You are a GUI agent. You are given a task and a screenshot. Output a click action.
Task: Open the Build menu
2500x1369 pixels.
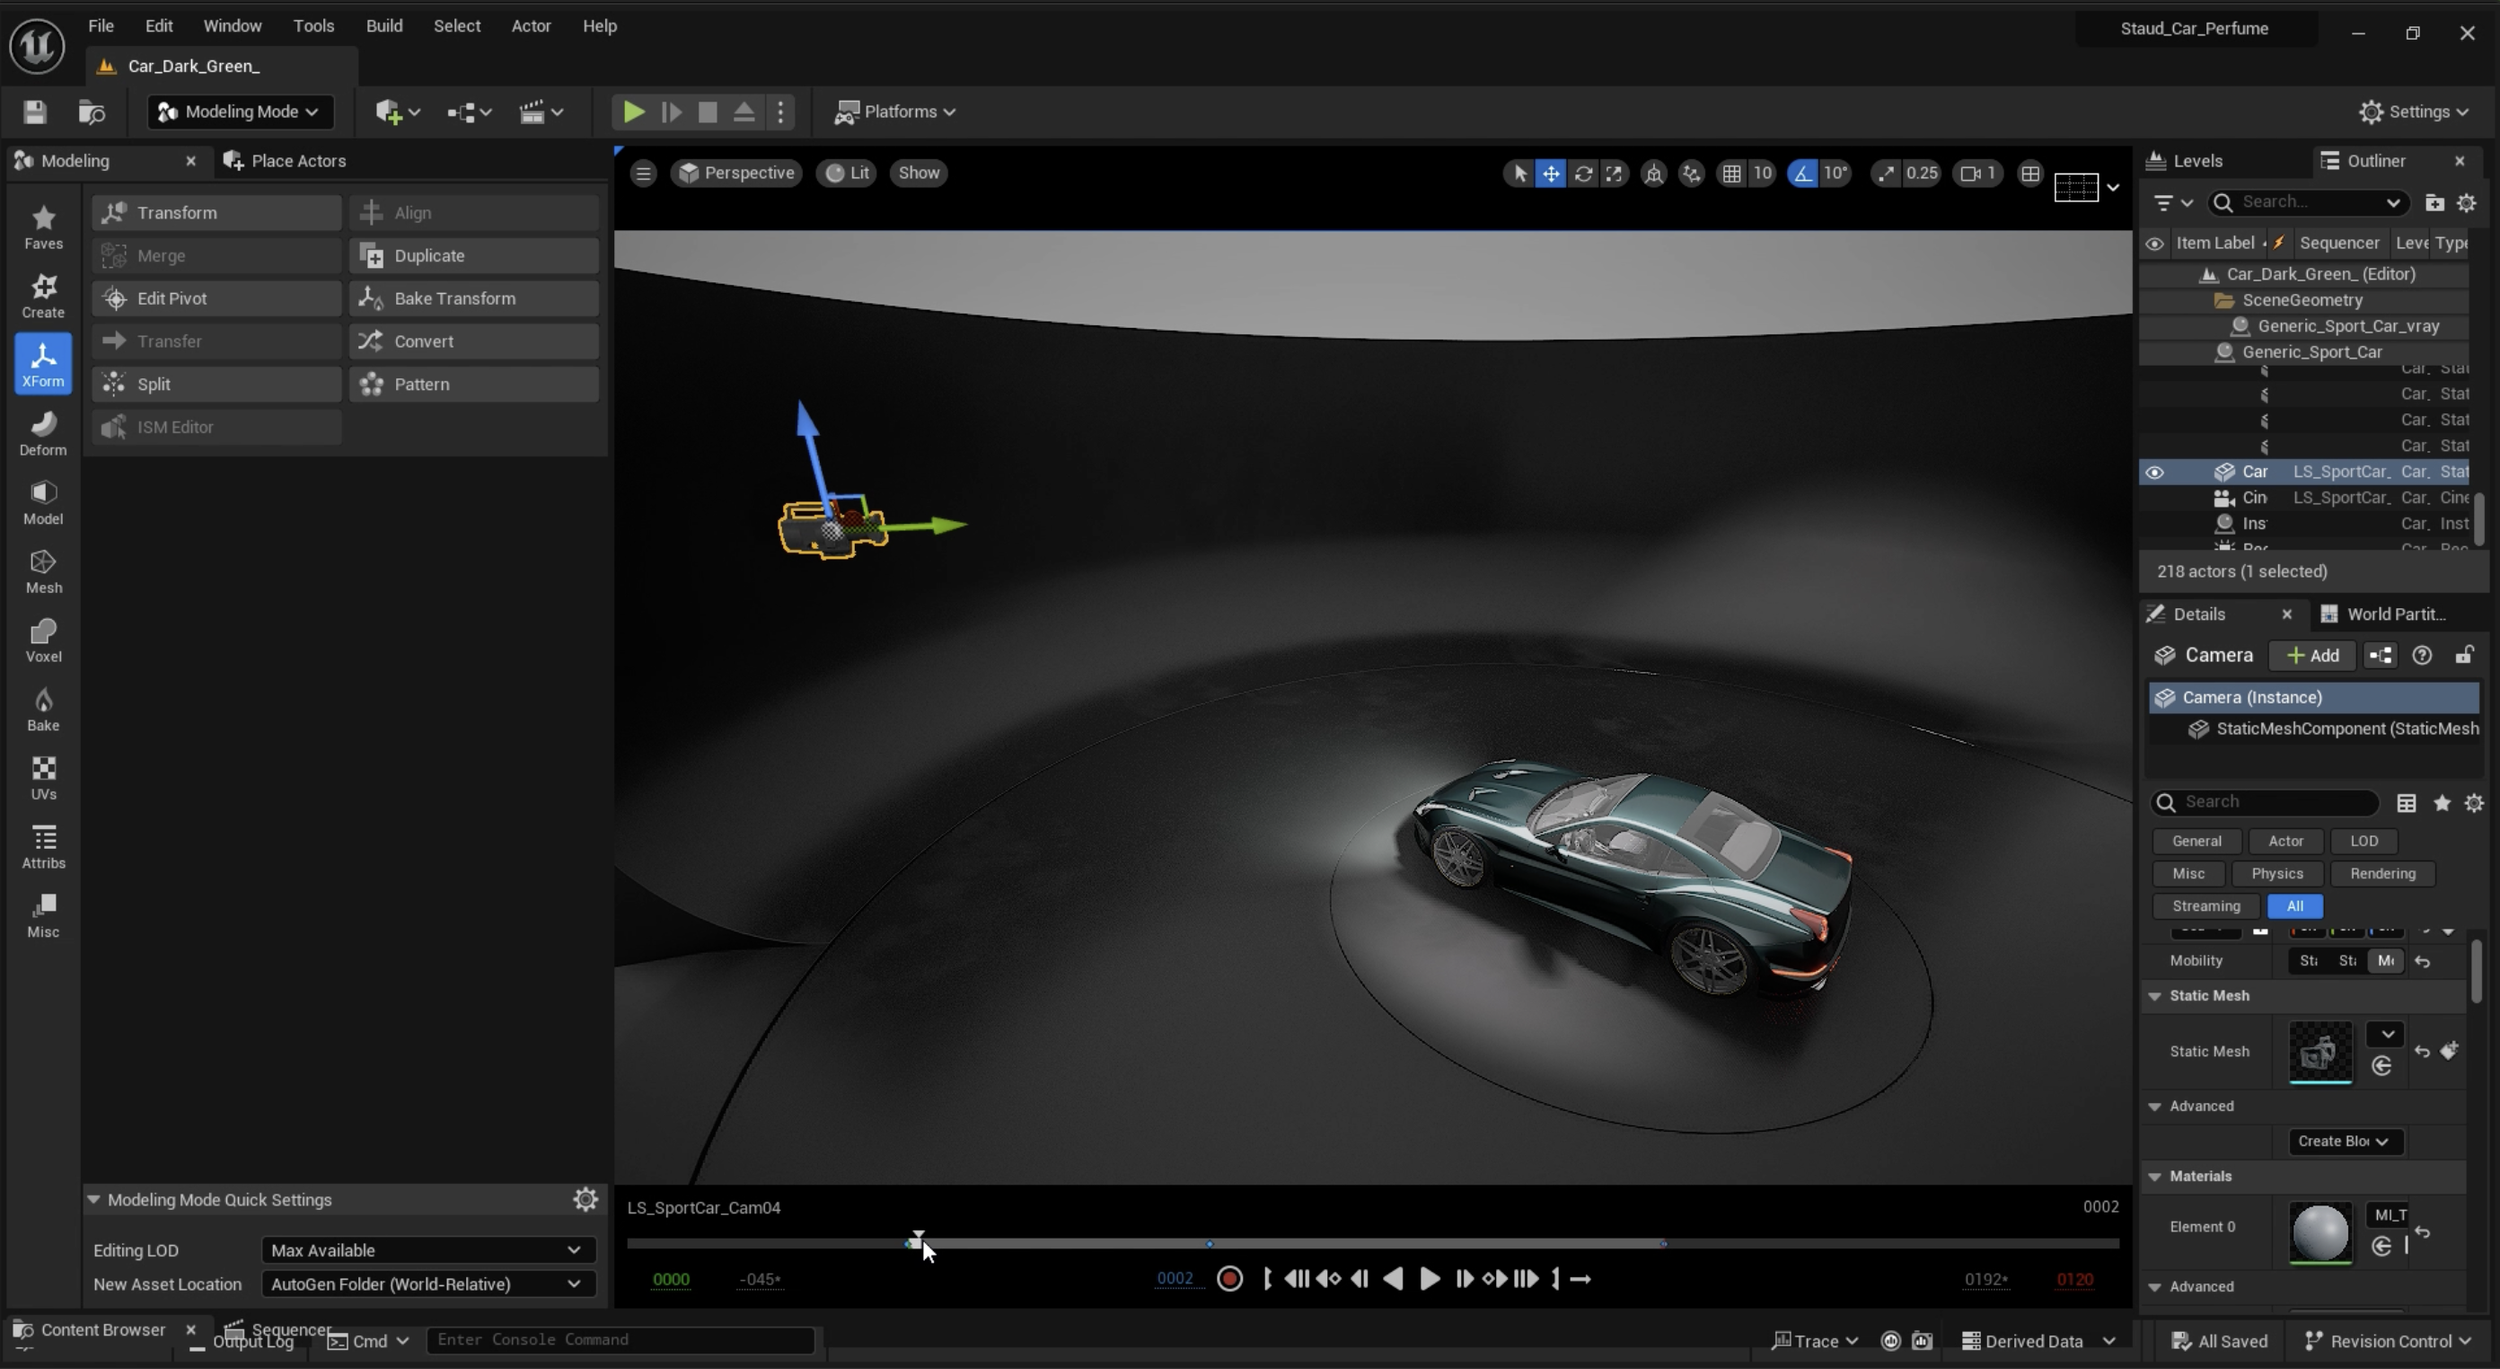click(x=384, y=26)
